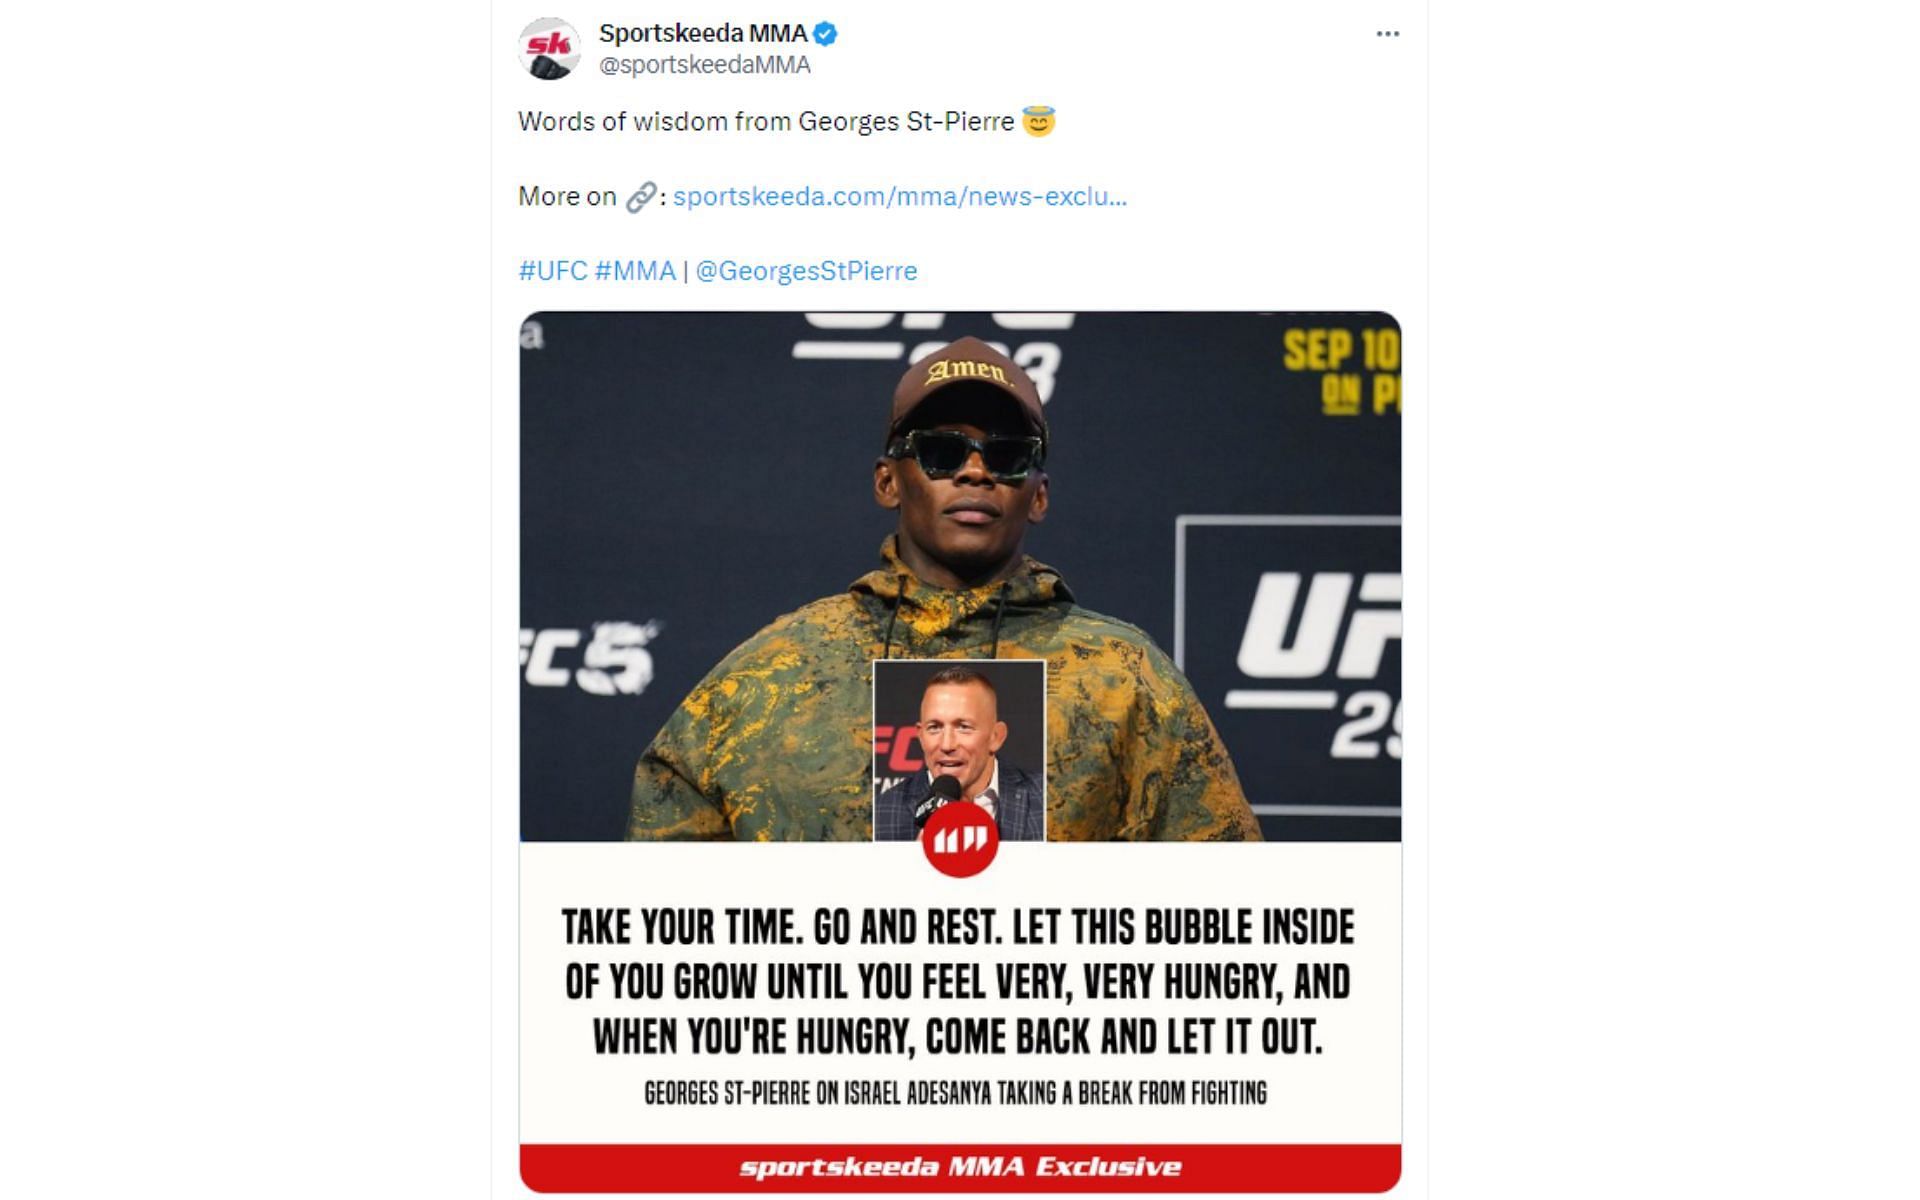Click the blue verified badge icon
This screenshot has width=1920, height=1200.
click(825, 34)
